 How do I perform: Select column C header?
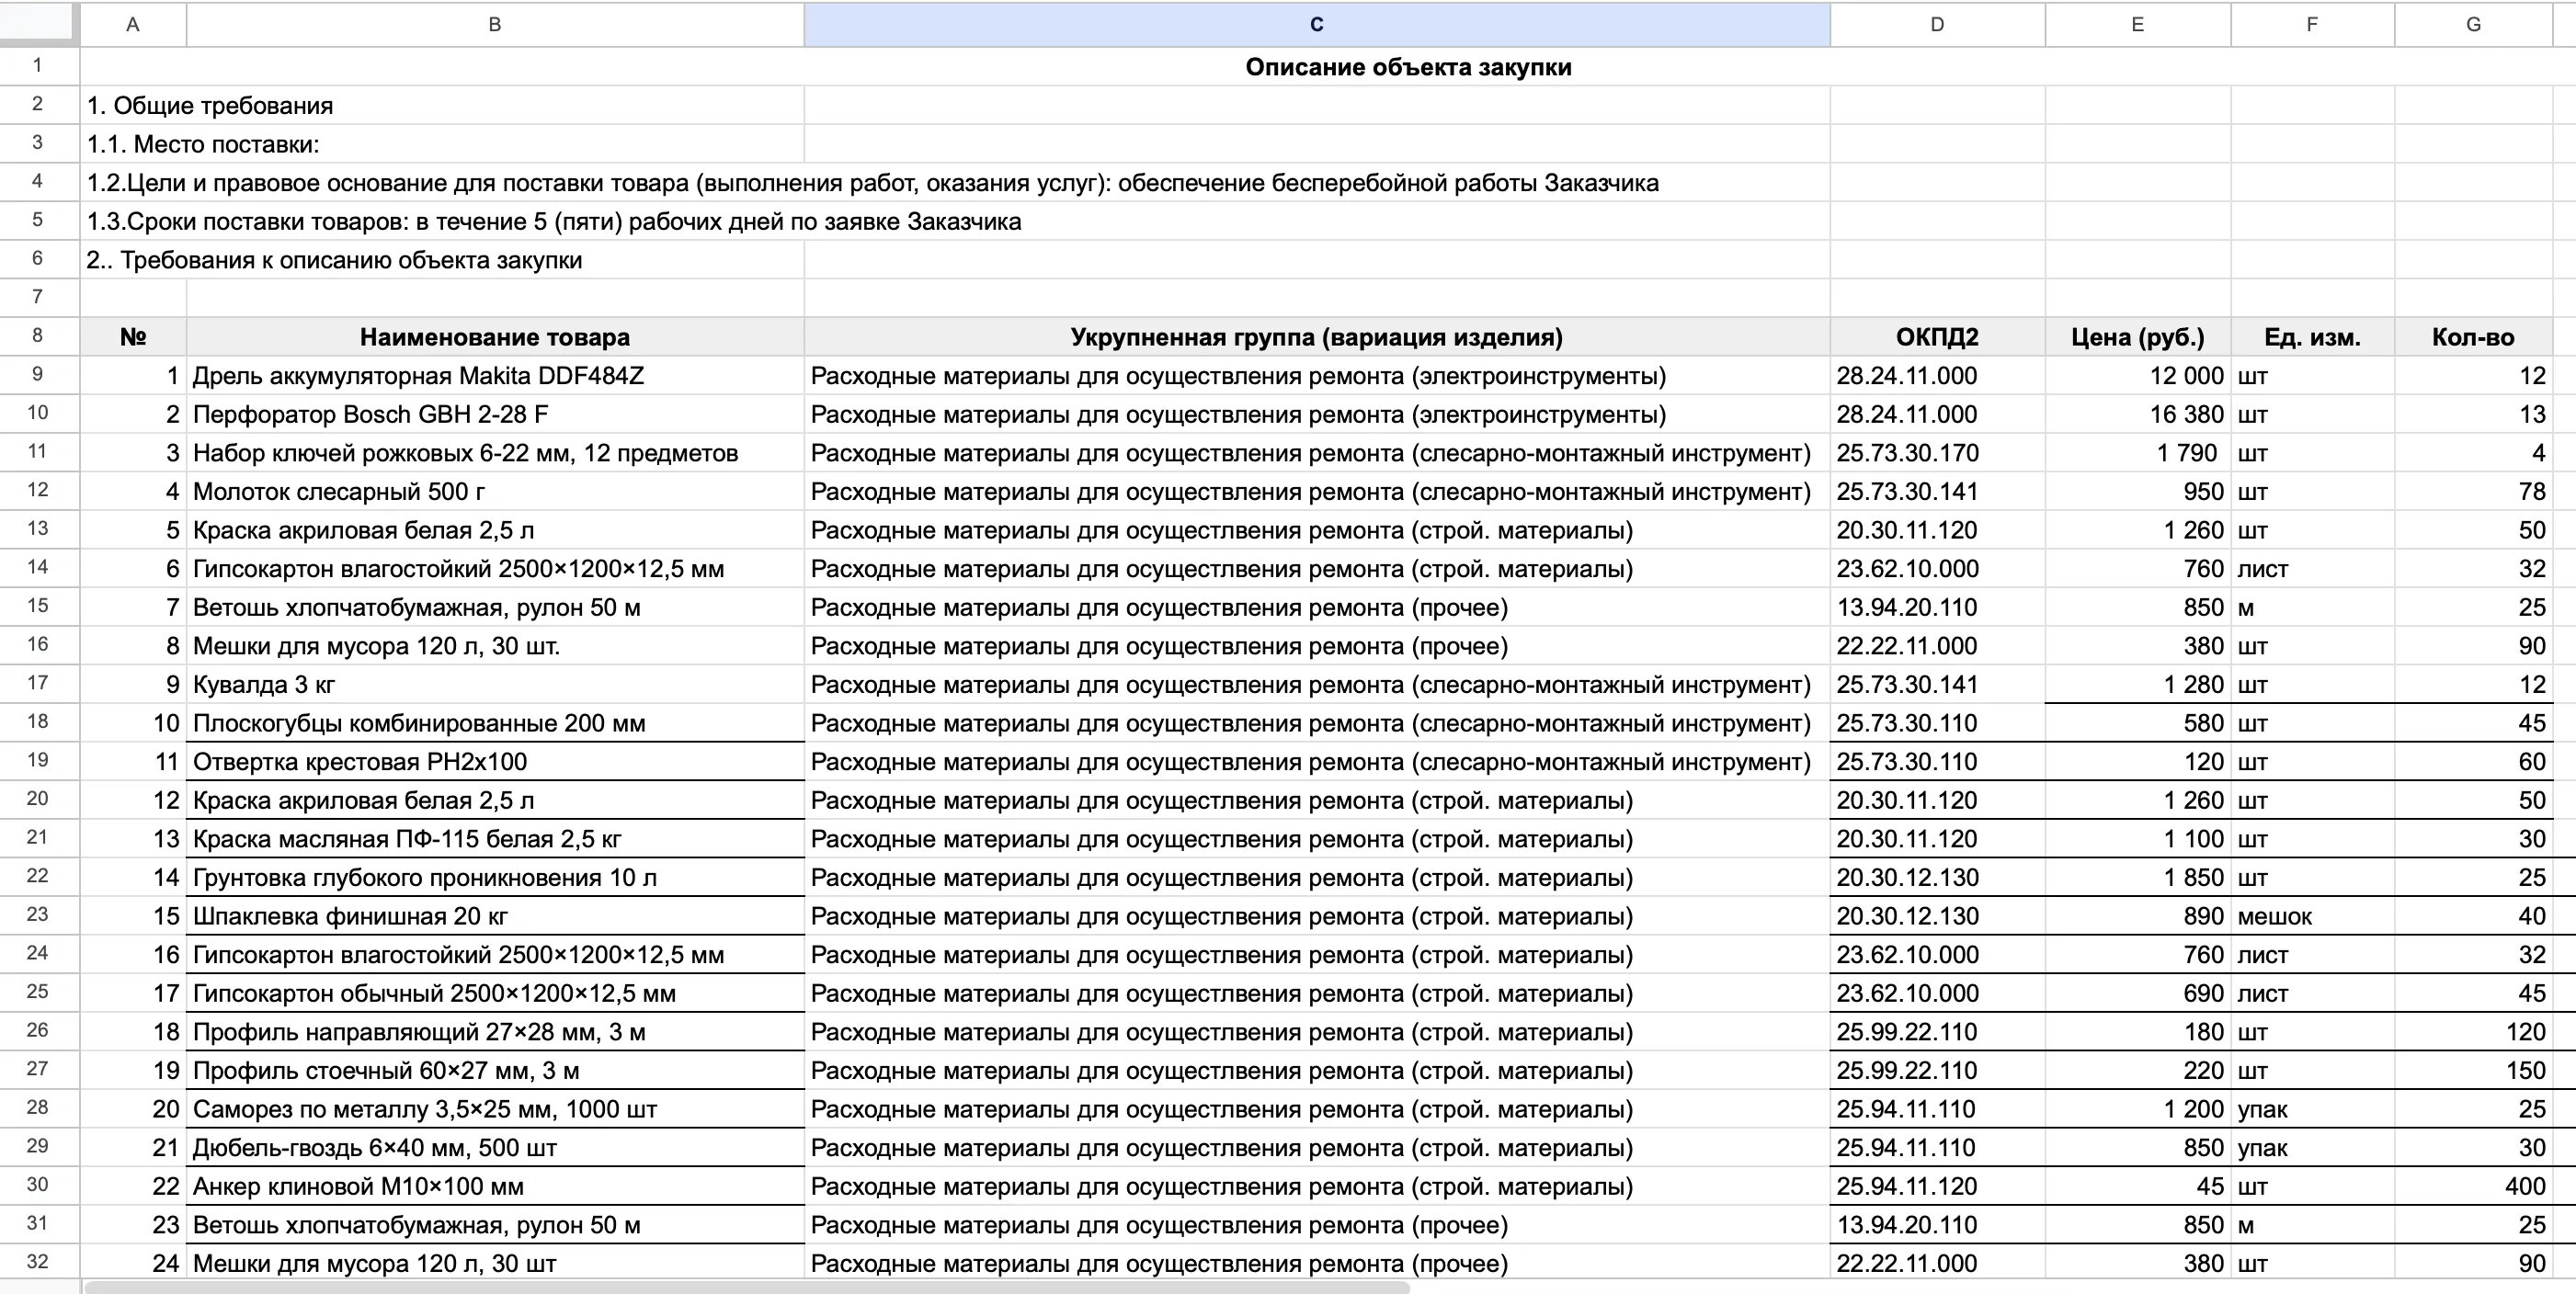[1317, 24]
